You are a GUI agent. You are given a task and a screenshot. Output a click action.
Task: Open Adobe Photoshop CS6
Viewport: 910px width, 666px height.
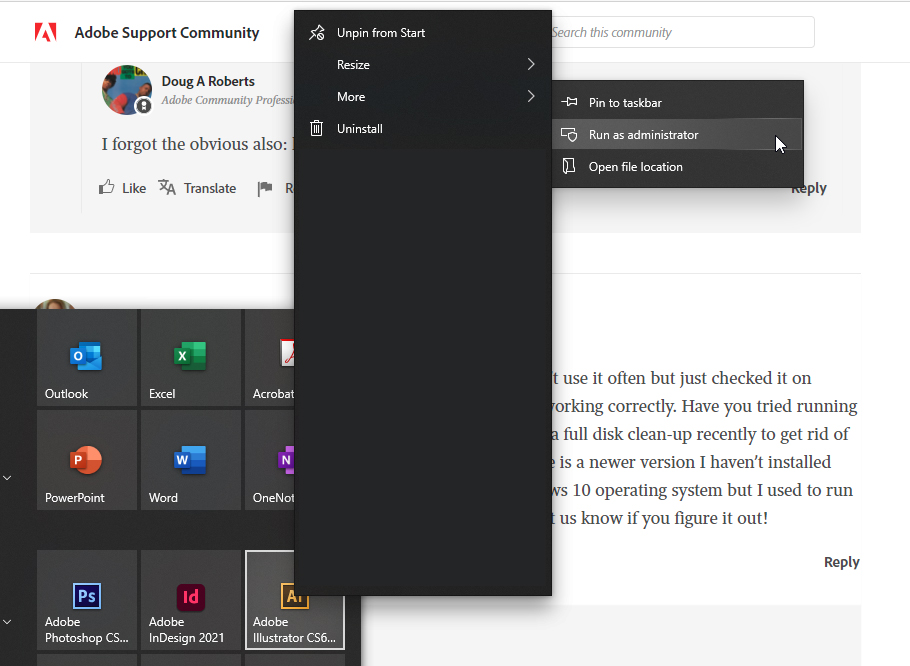86,599
